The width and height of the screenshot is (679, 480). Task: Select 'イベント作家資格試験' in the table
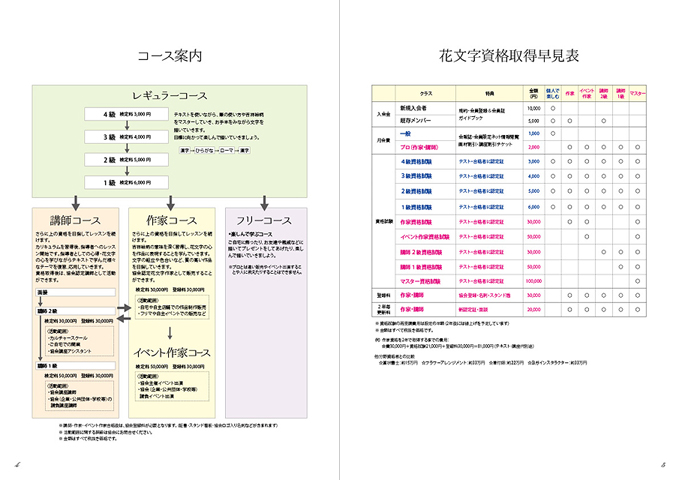[x=425, y=237]
